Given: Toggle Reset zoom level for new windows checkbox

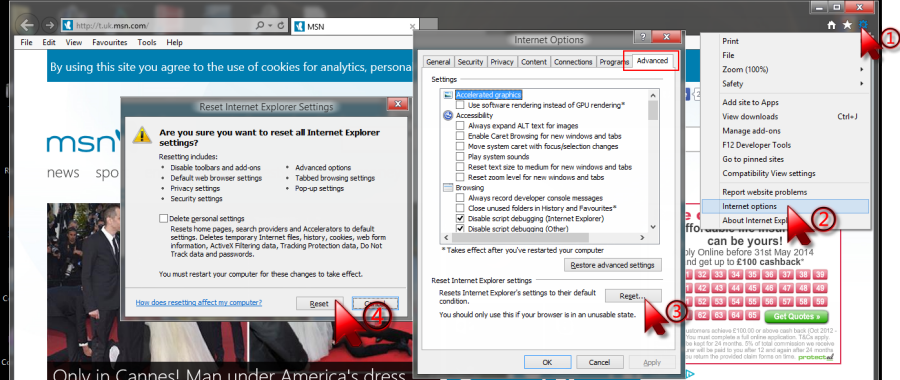Looking at the screenshot, I should click(x=460, y=177).
